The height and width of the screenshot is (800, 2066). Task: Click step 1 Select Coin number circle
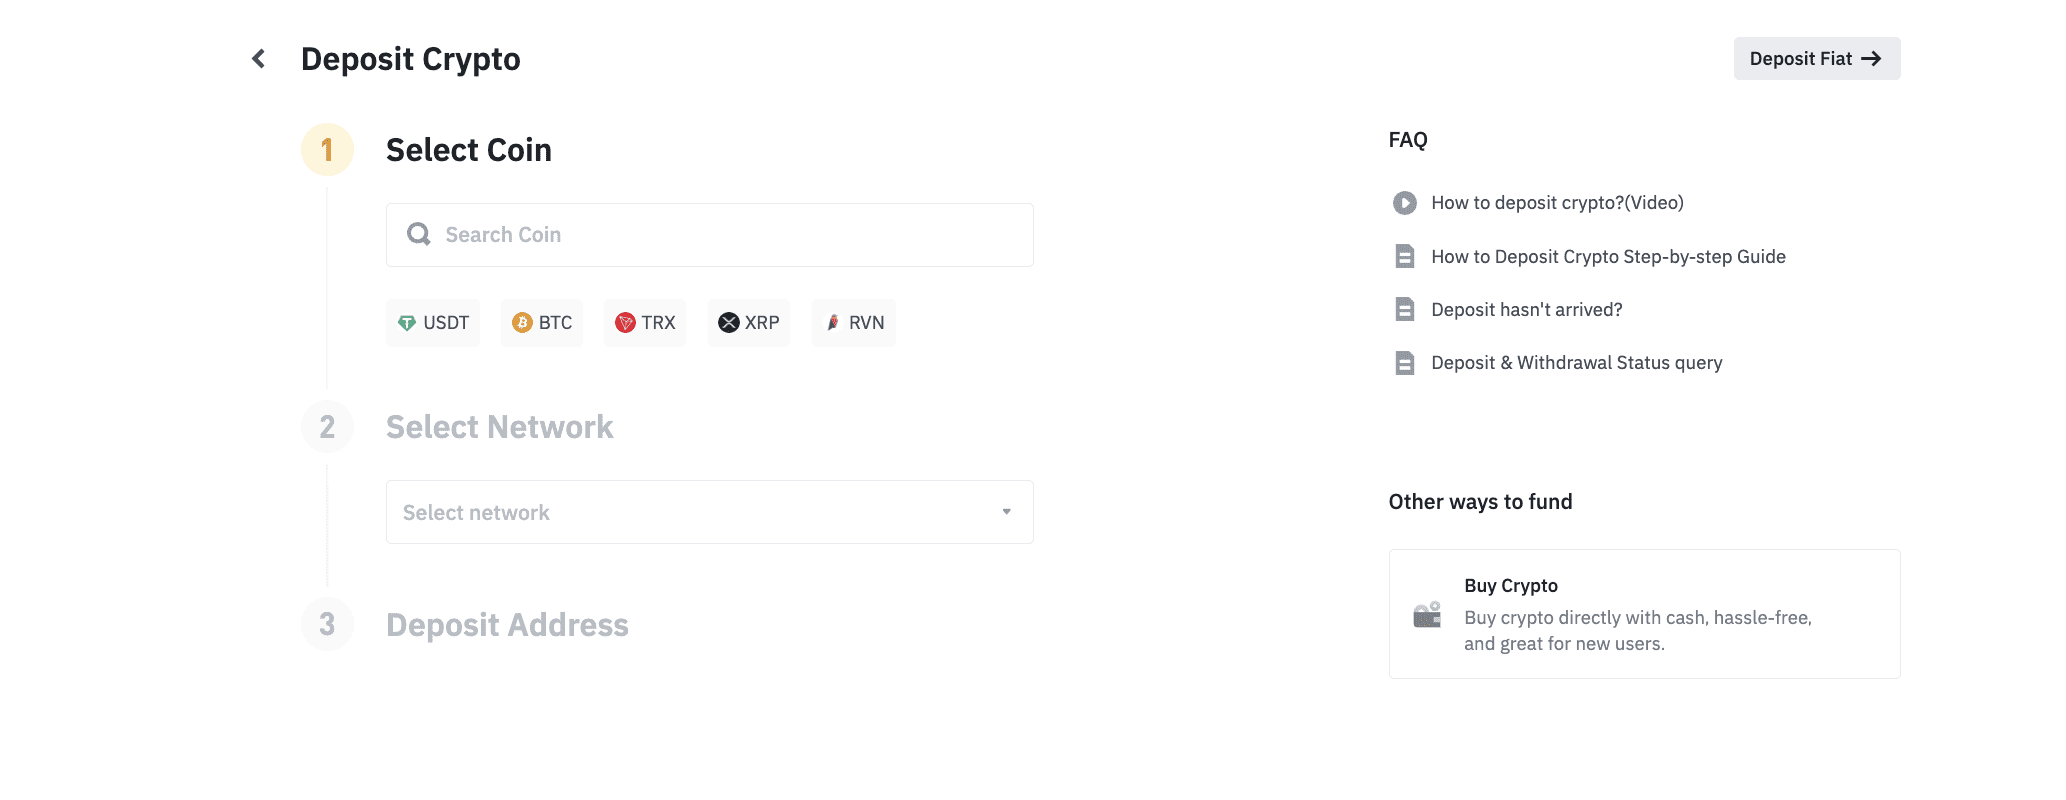(x=327, y=150)
